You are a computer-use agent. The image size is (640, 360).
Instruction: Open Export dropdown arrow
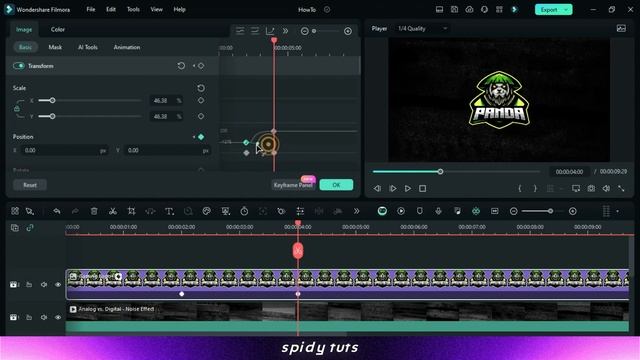[567, 9]
